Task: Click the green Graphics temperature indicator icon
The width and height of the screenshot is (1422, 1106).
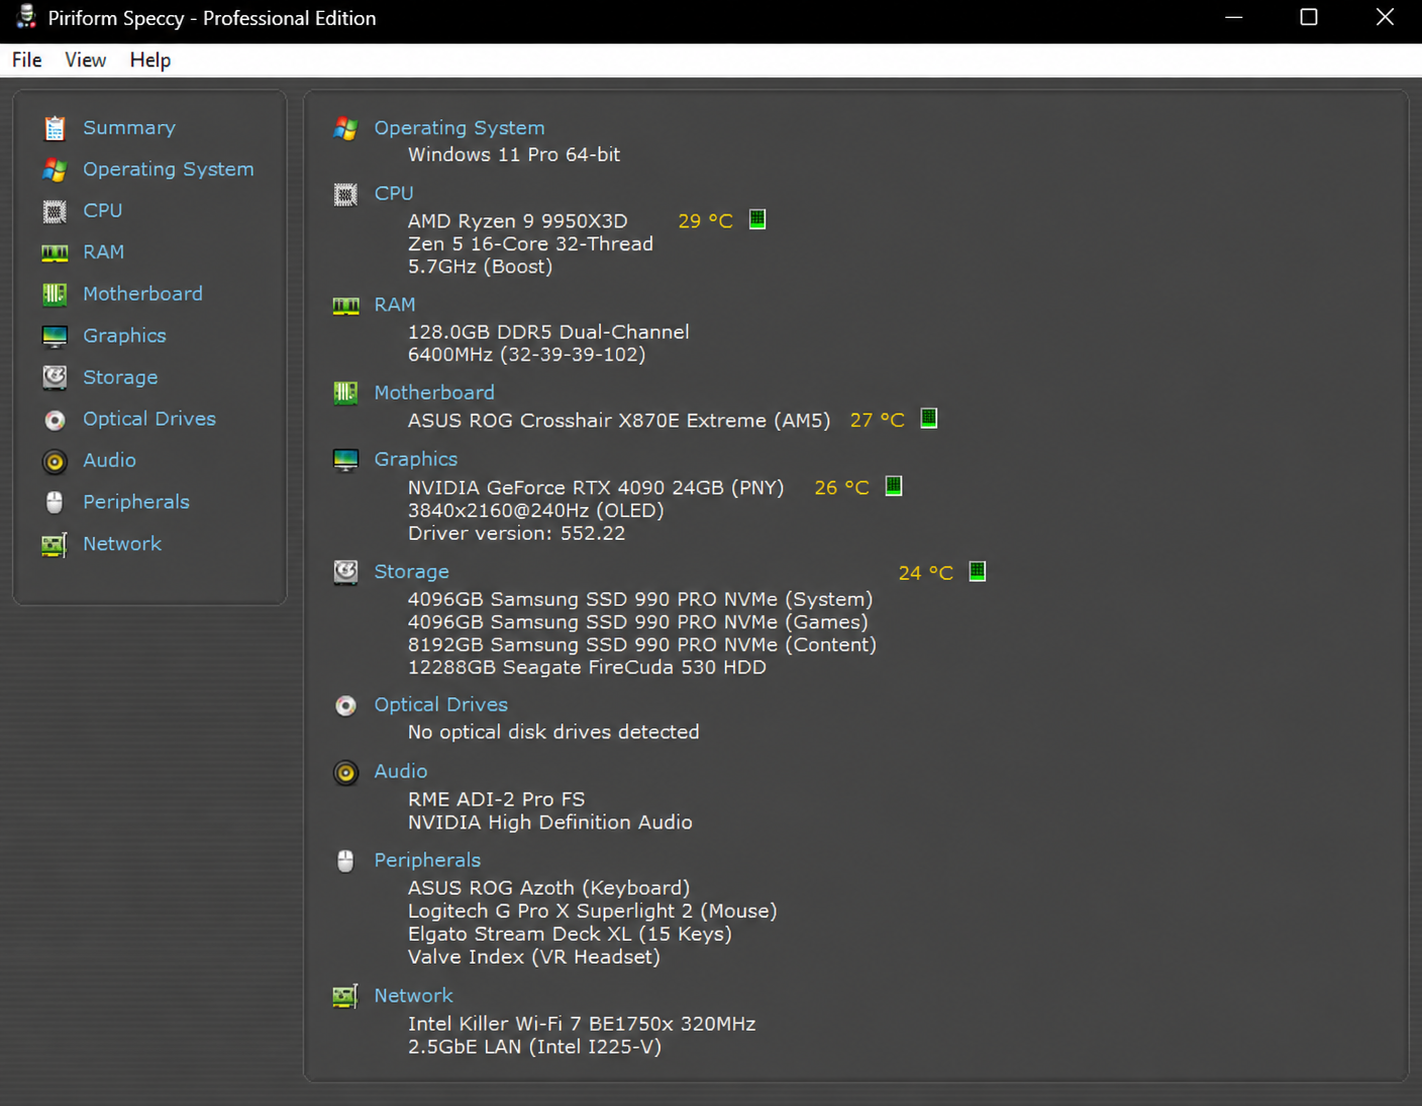Action: (x=894, y=486)
